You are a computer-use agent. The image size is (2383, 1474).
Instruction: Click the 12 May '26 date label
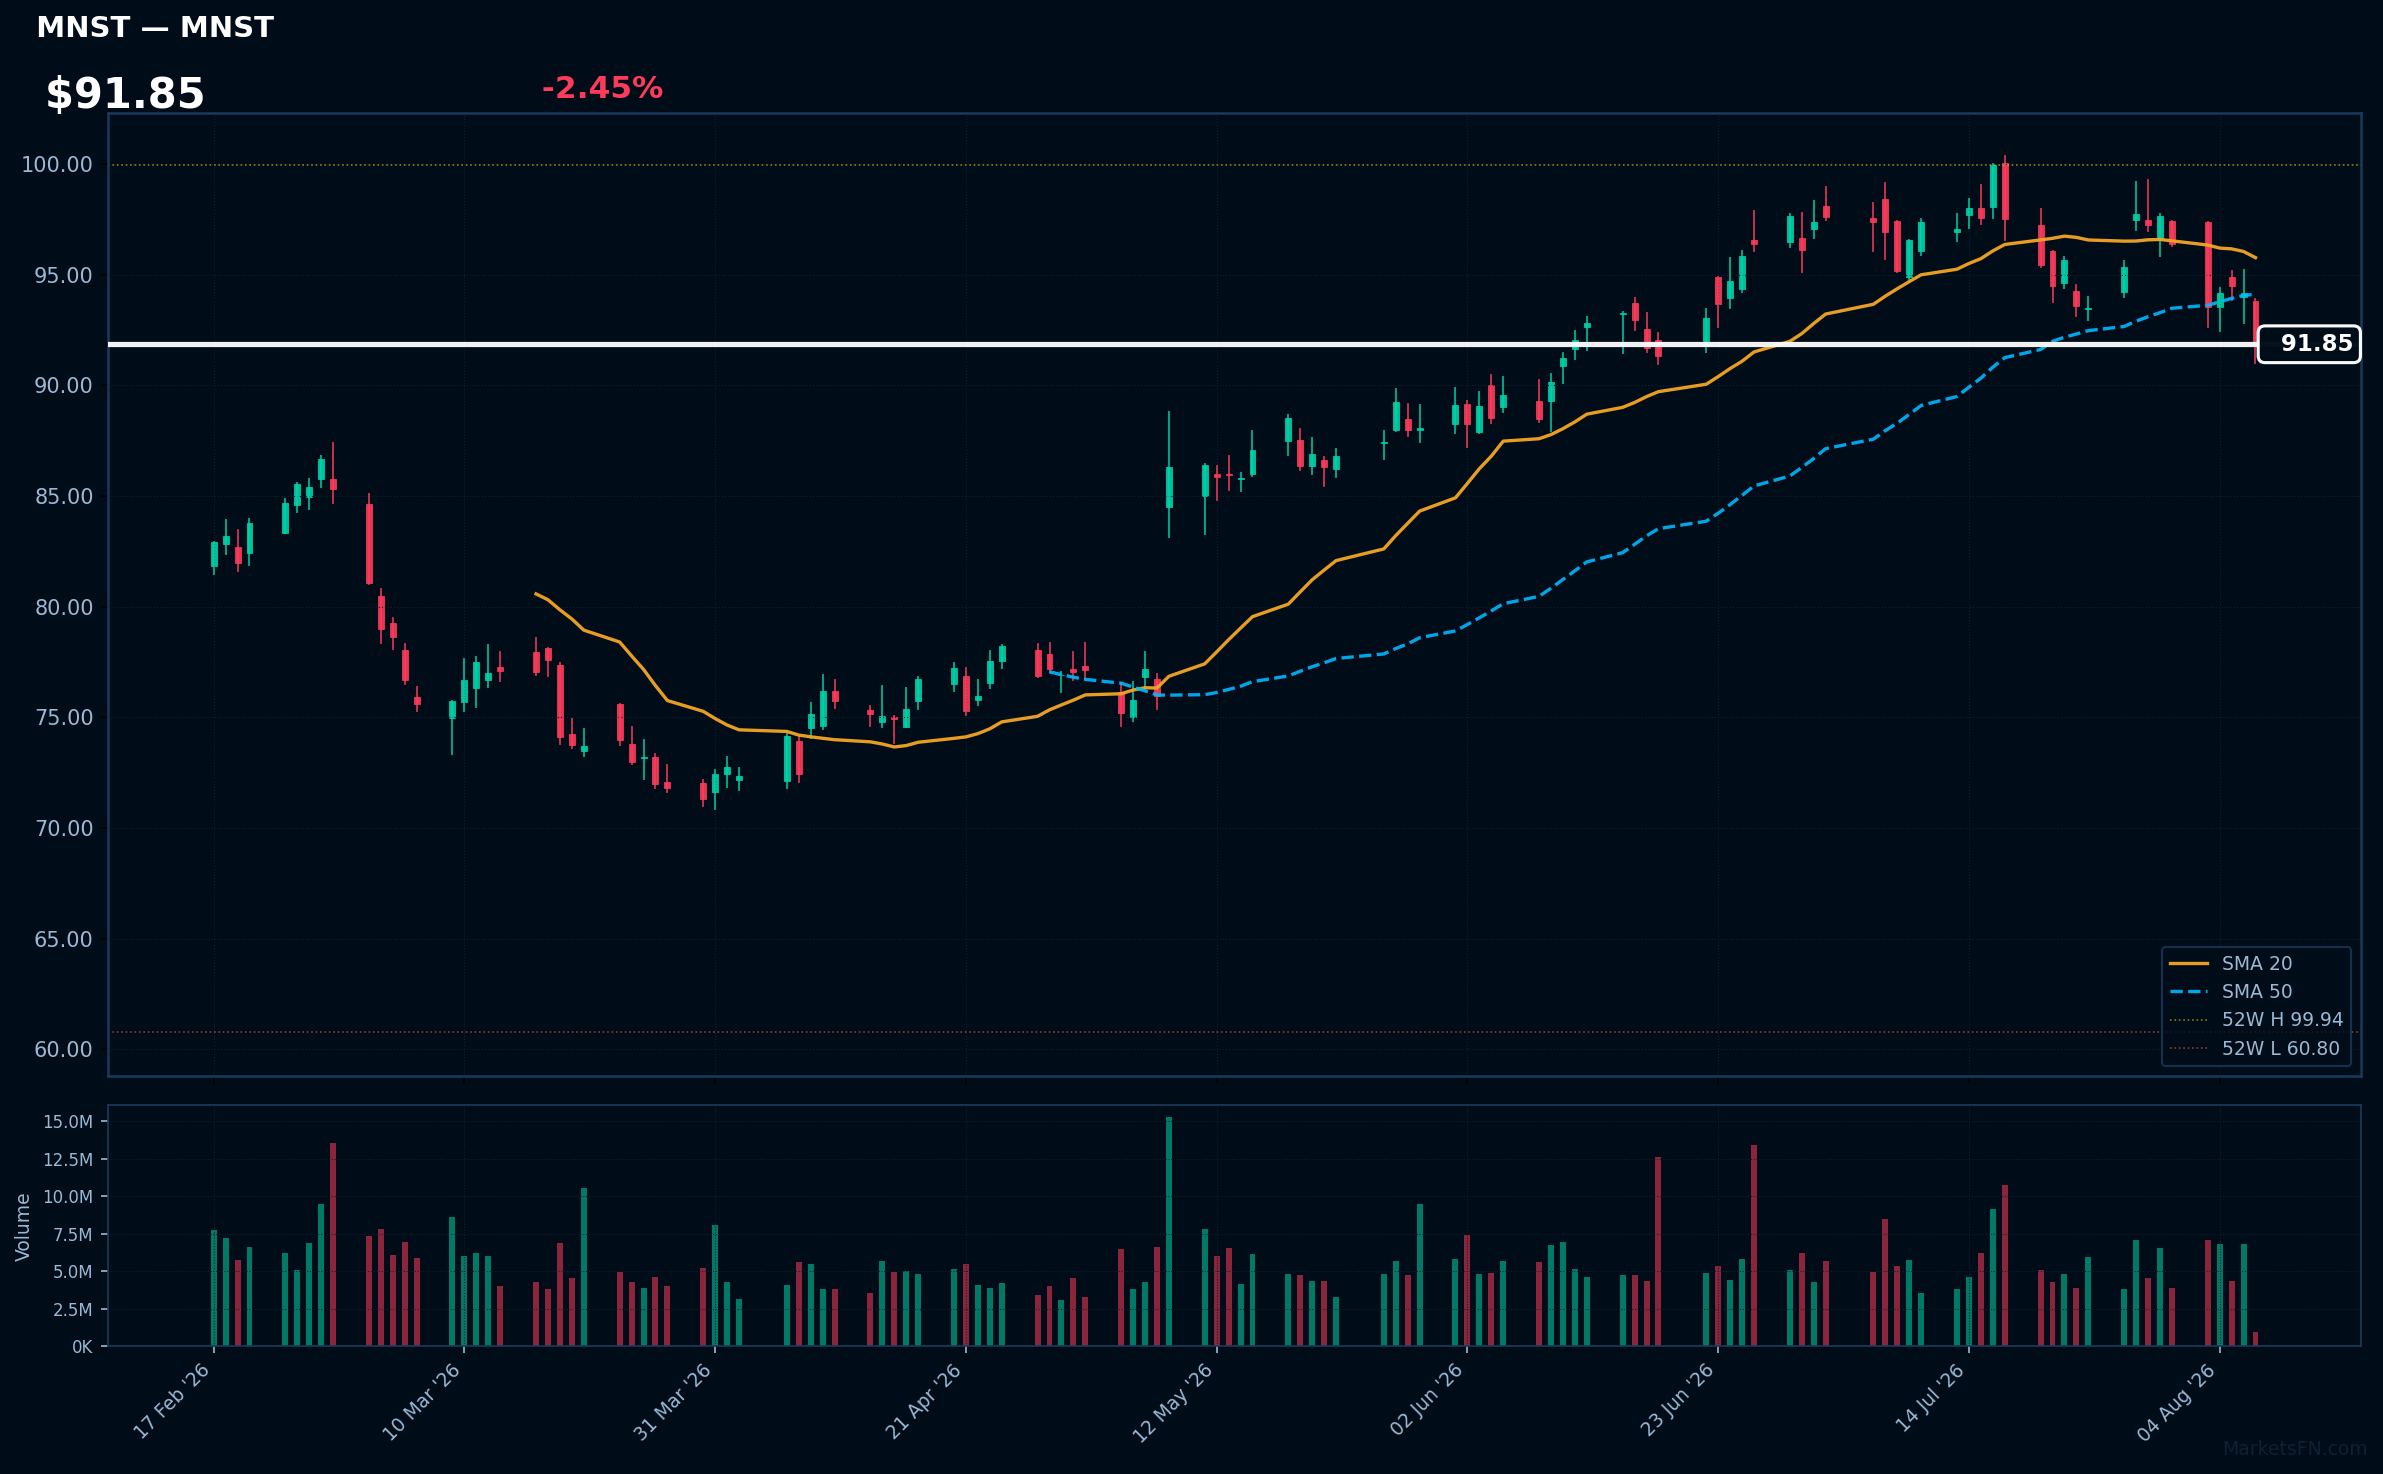(1172, 1401)
